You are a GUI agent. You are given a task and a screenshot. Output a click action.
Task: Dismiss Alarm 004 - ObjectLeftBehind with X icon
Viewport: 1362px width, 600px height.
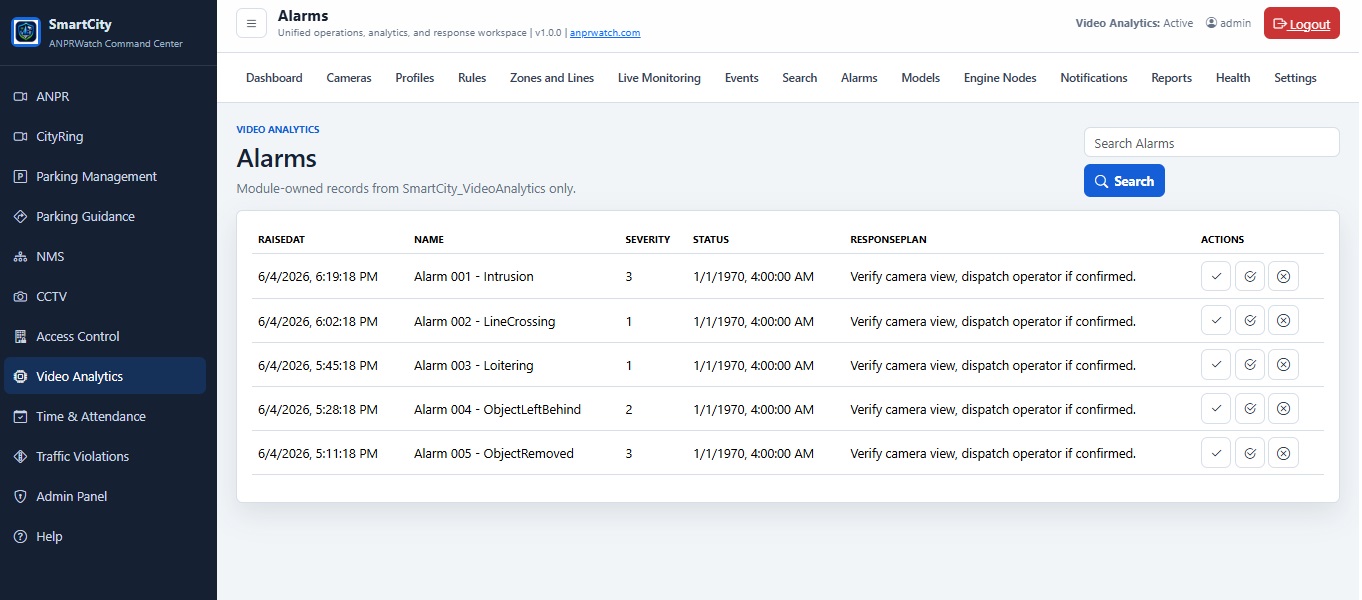click(1284, 409)
